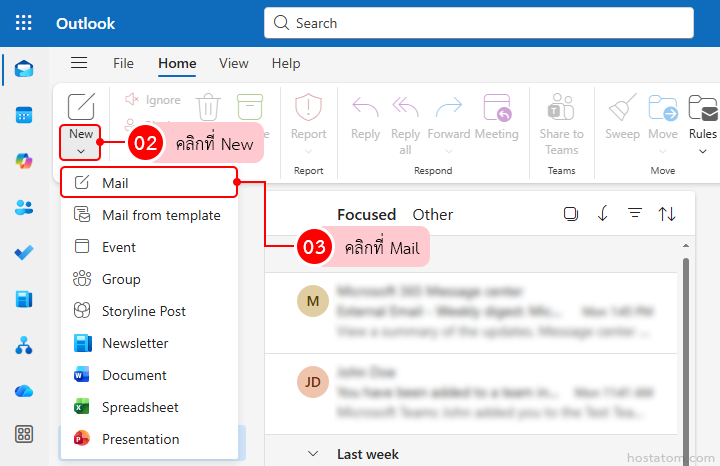Click the Meeting reply icon

click(x=497, y=107)
